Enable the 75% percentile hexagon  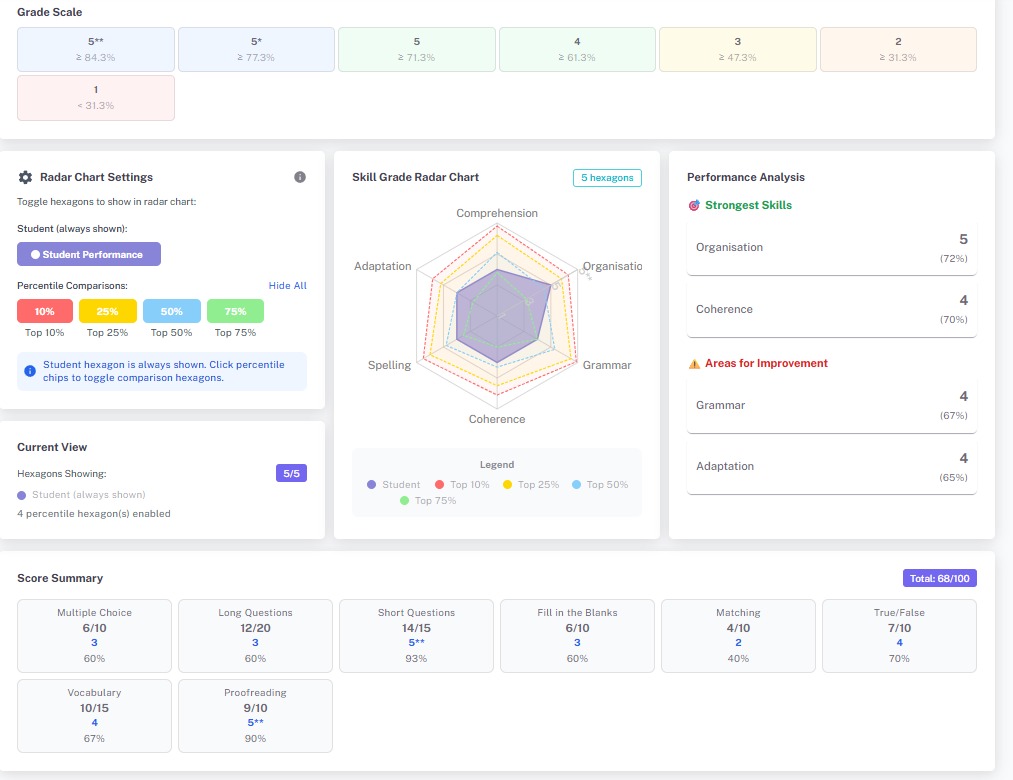pyautogui.click(x=234, y=311)
